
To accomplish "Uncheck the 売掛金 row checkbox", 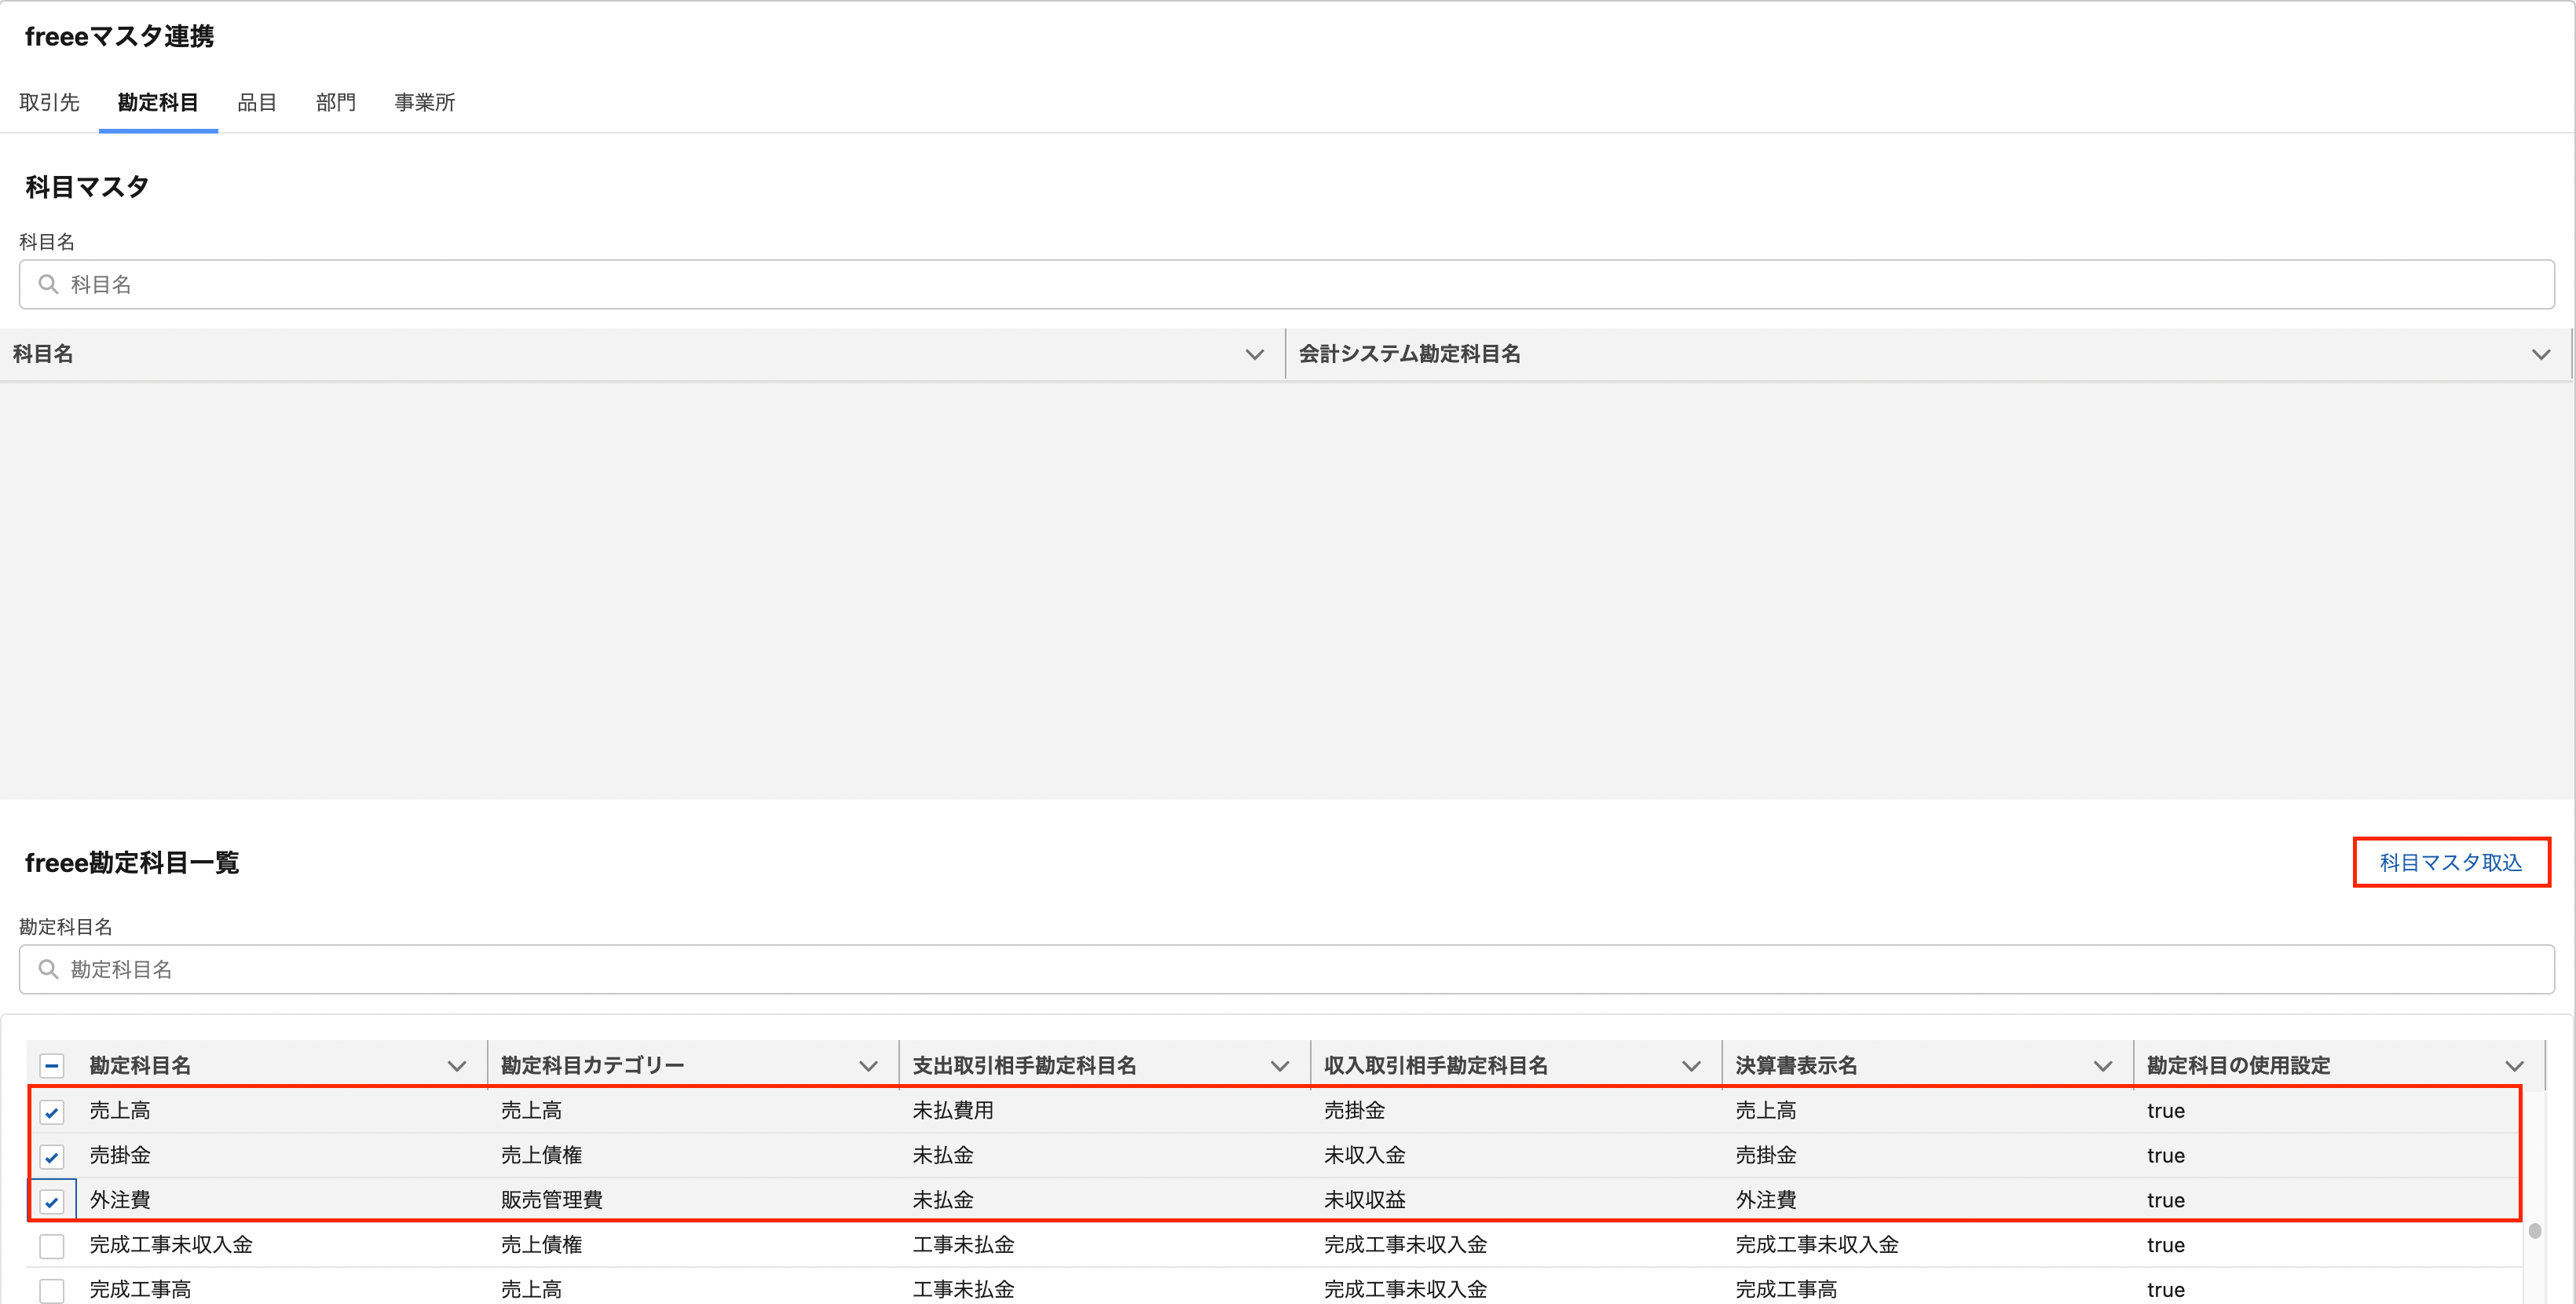I will click(52, 1156).
